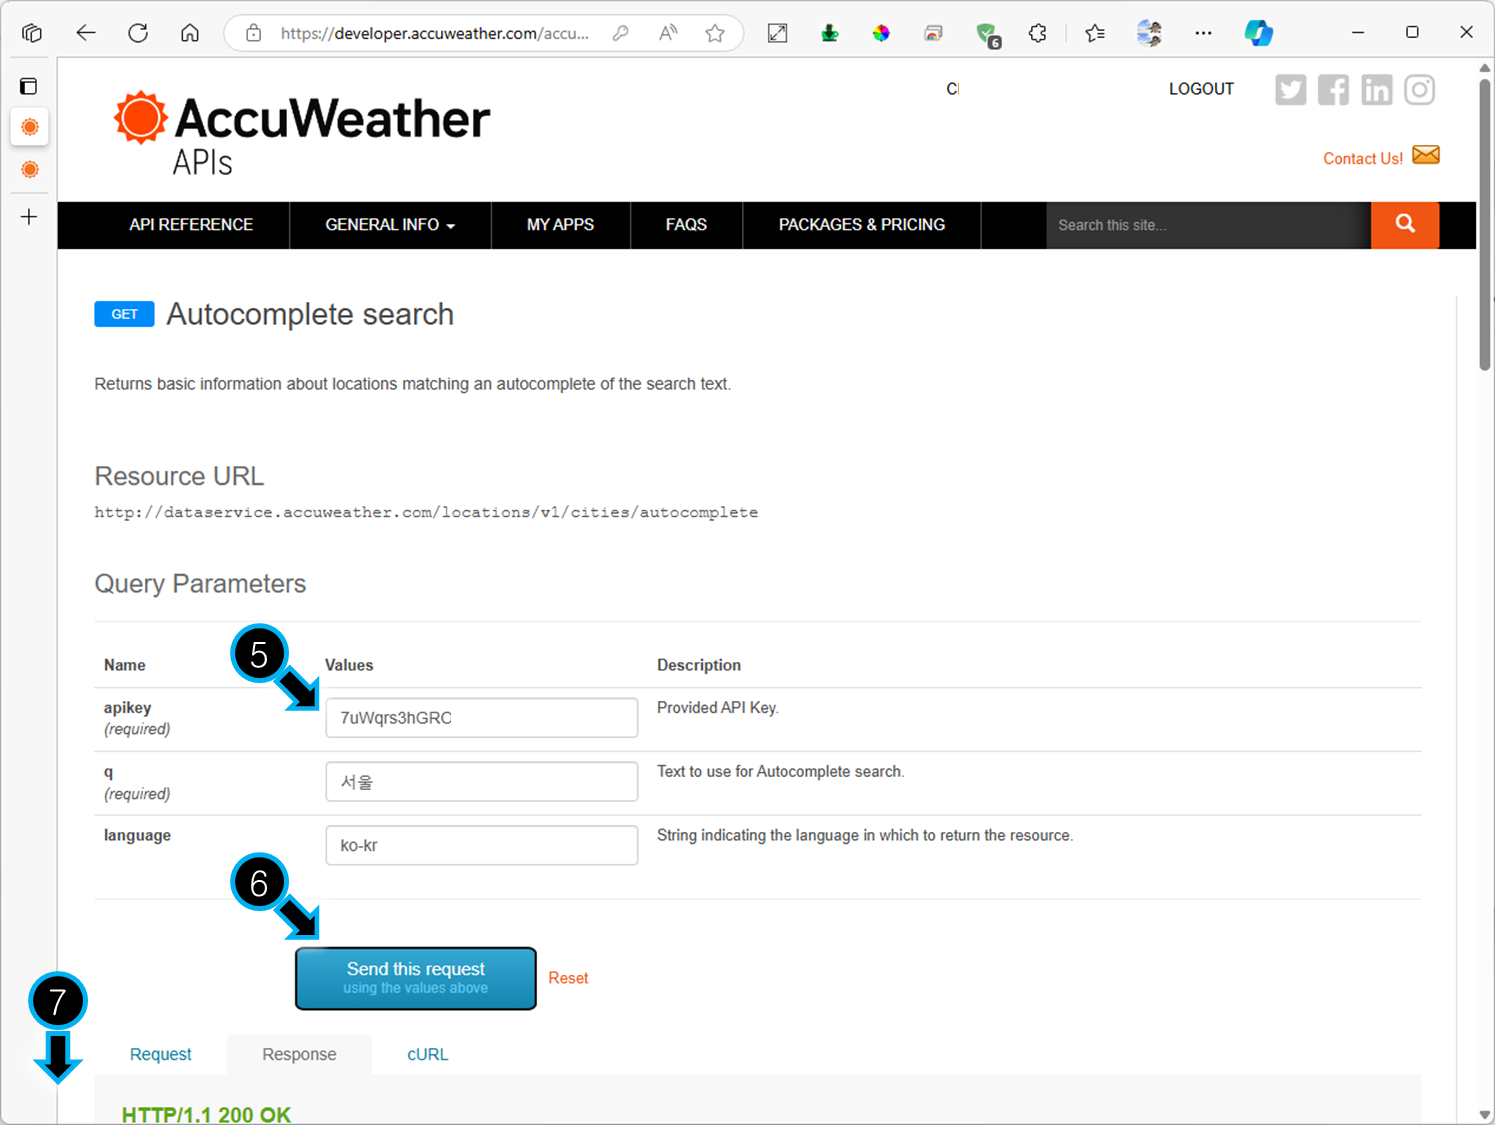This screenshot has width=1495, height=1125.
Task: Click the Contact Us! link
Action: click(1363, 158)
